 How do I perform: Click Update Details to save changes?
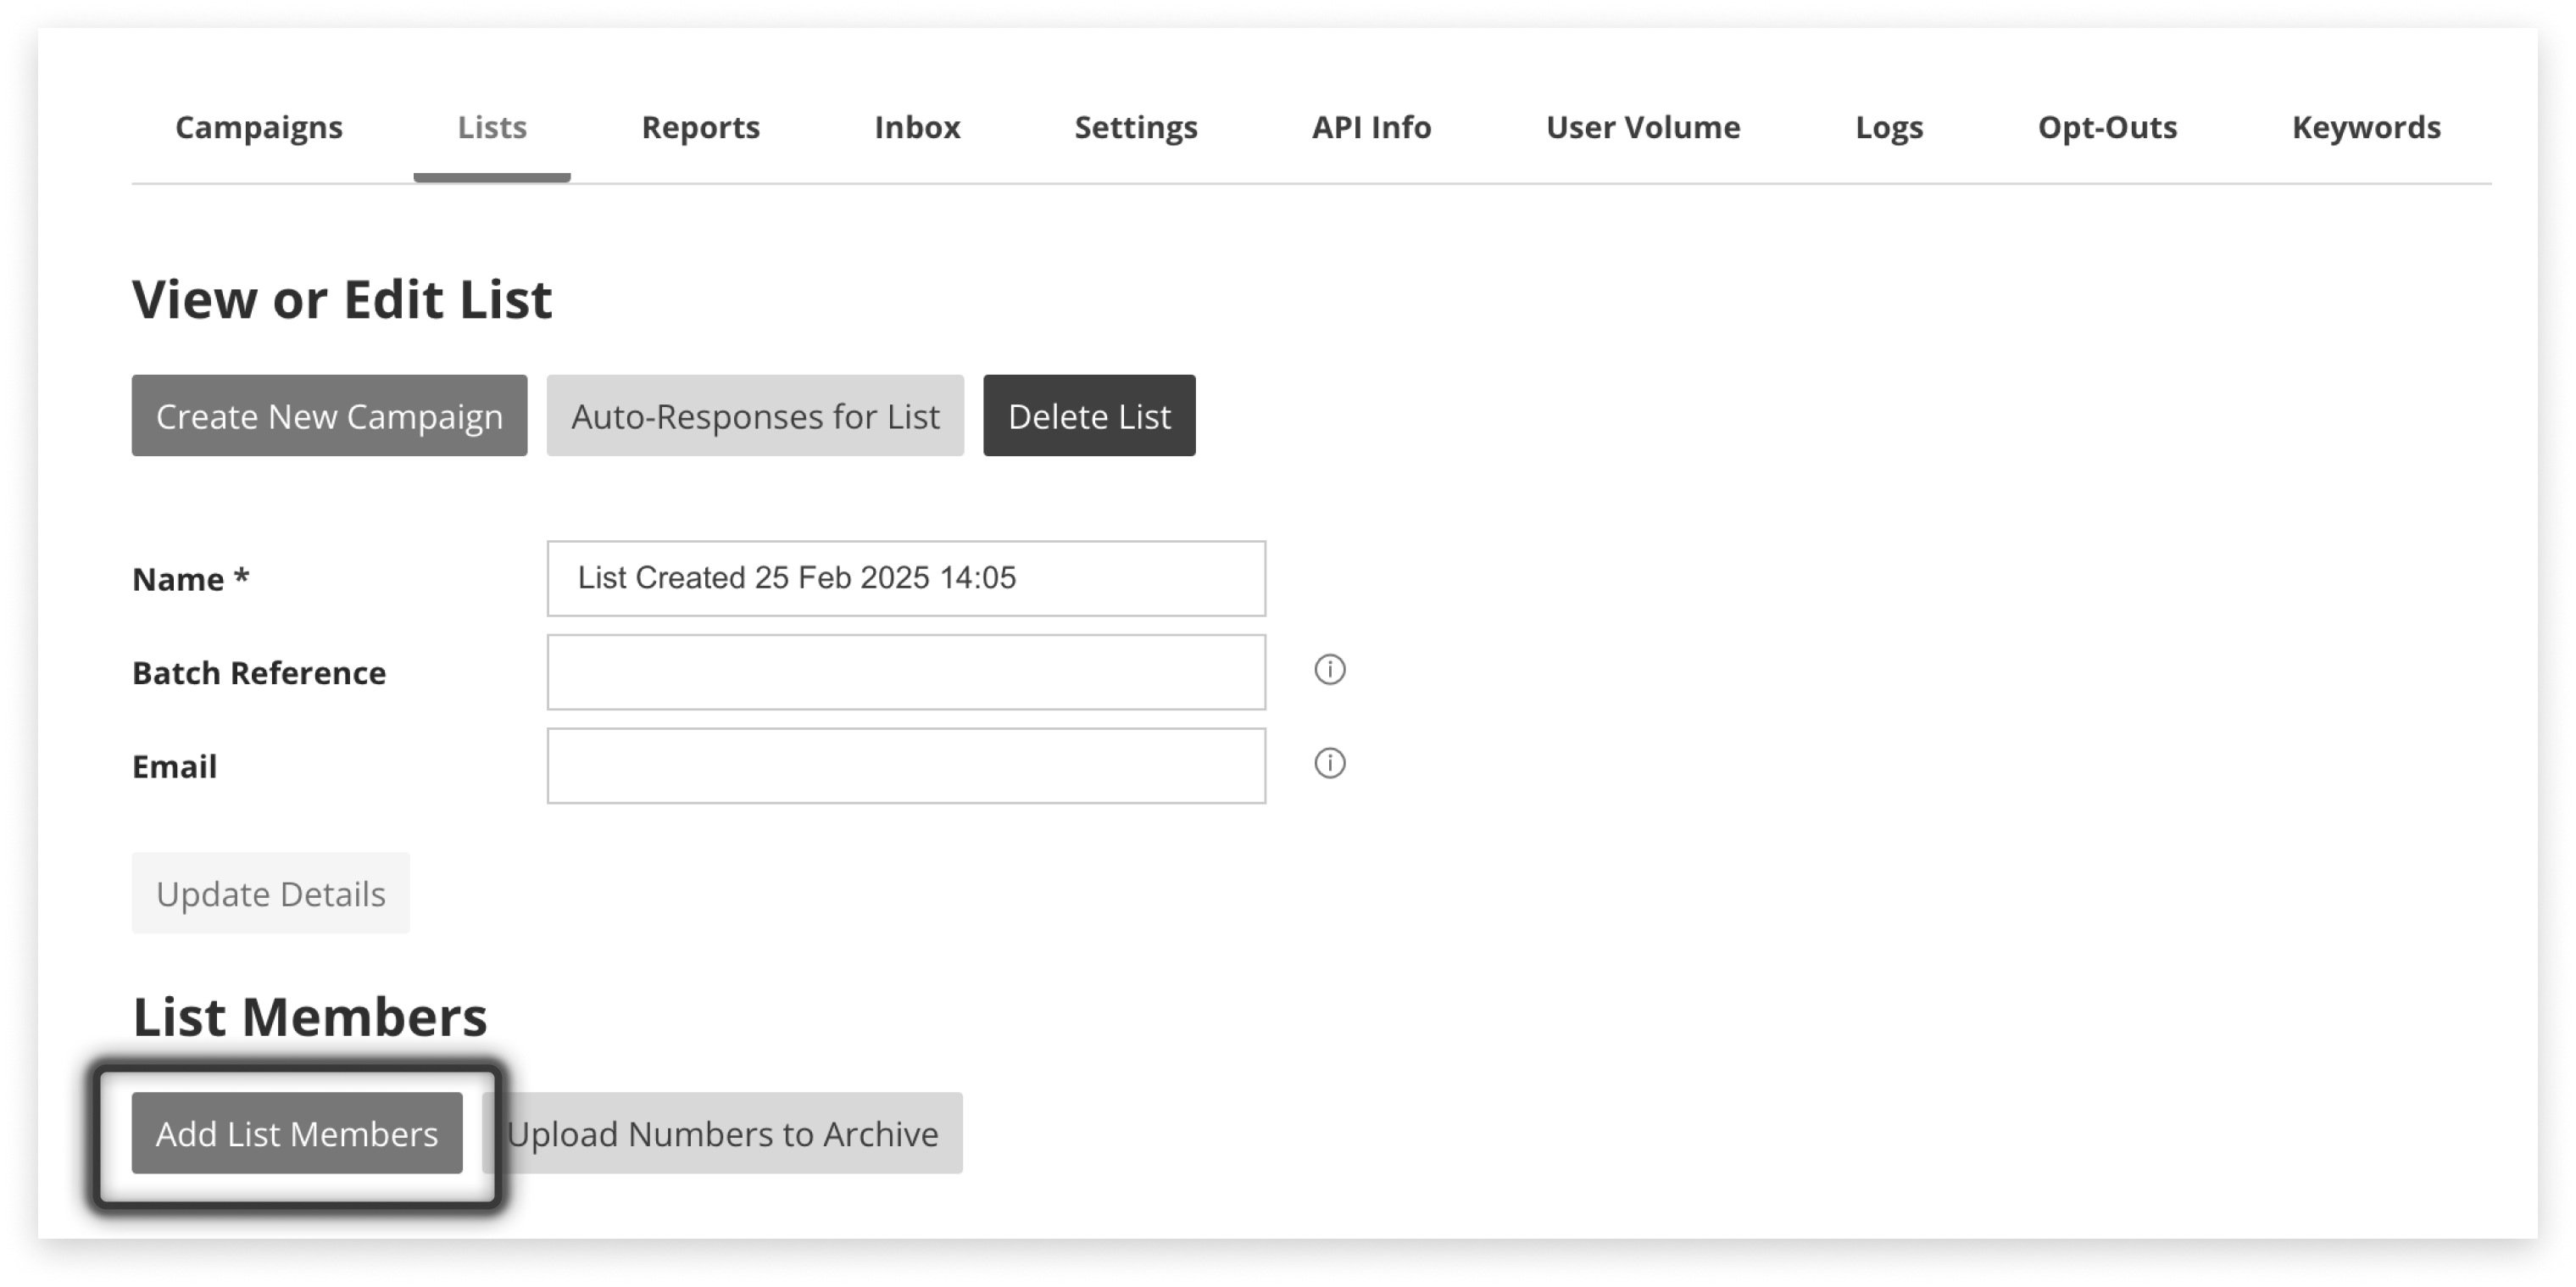coord(270,893)
